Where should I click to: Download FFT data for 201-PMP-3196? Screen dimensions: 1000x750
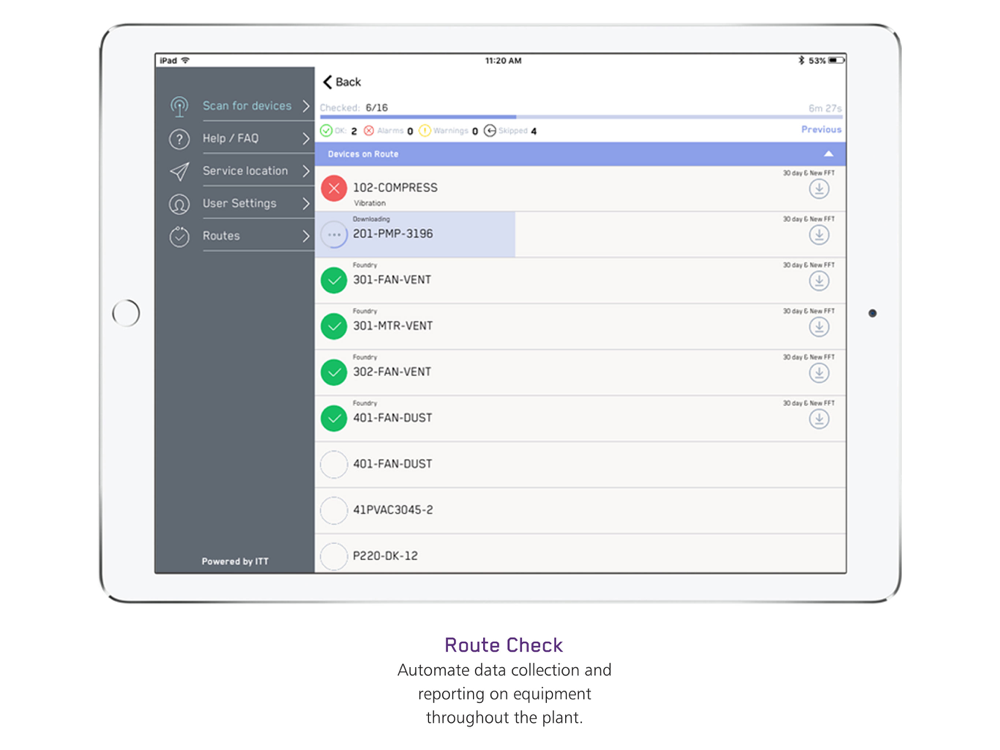[819, 235]
